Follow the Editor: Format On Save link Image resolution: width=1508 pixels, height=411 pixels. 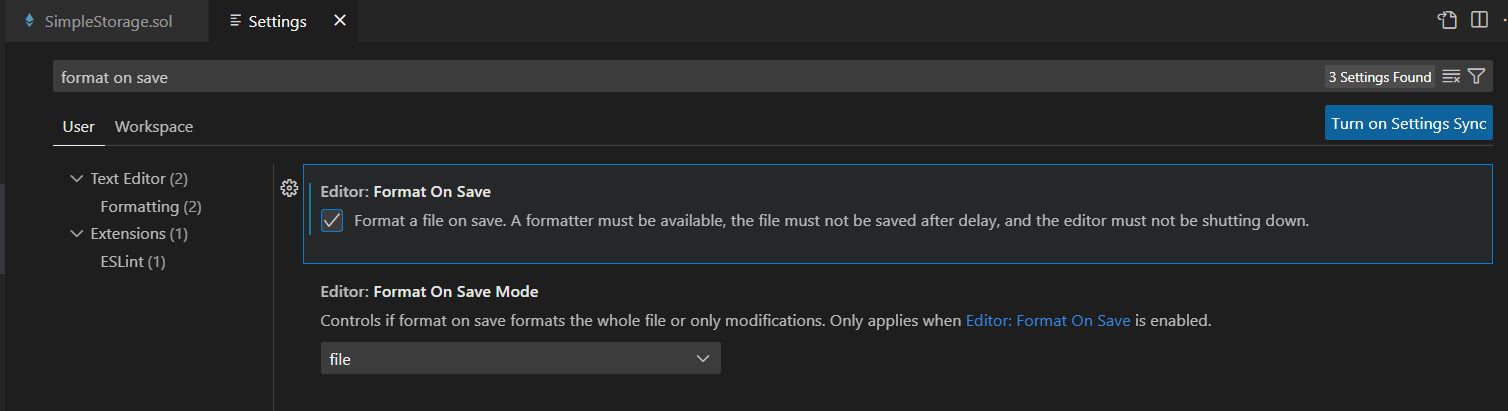click(x=1047, y=321)
